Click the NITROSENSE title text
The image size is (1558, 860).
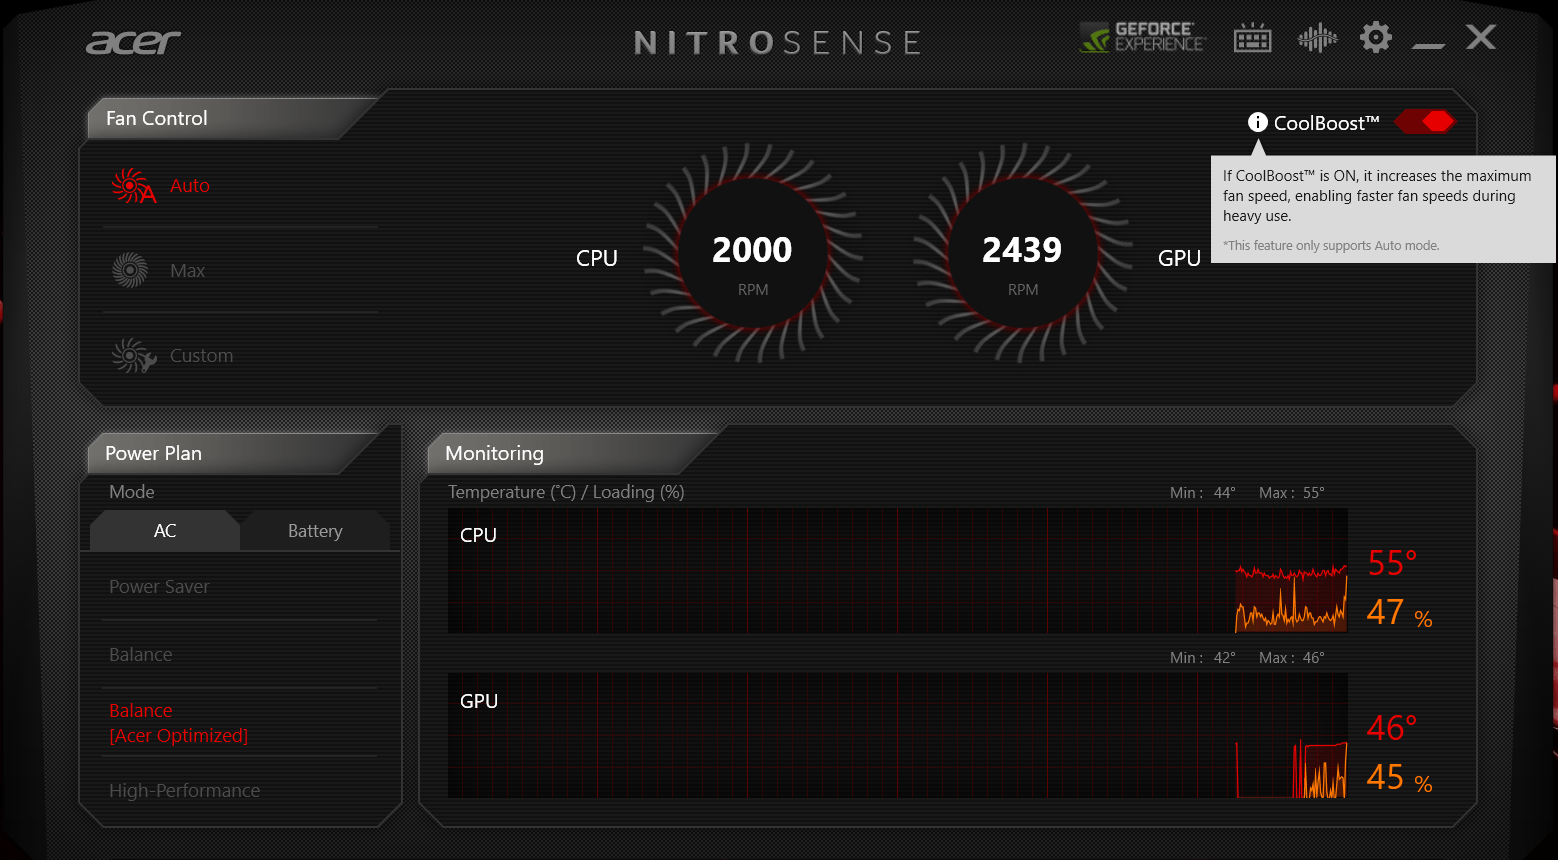(778, 43)
